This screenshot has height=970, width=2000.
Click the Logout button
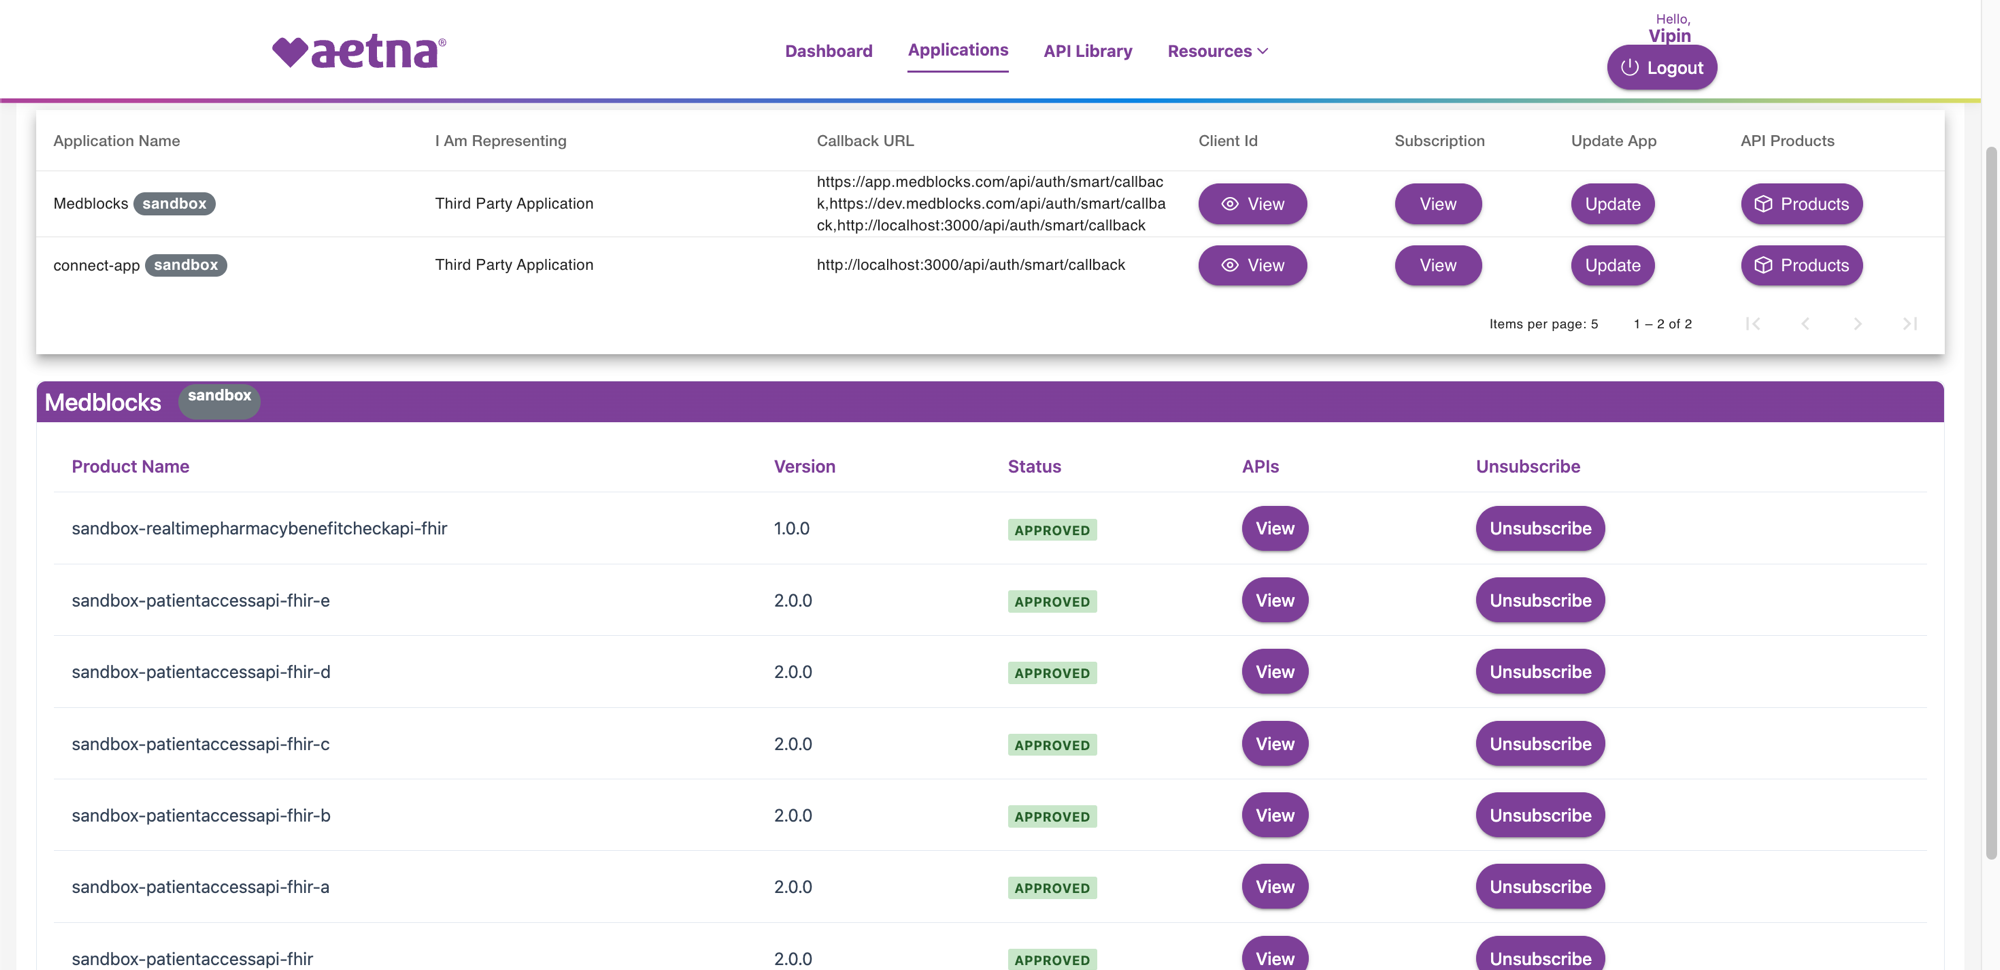click(x=1661, y=67)
